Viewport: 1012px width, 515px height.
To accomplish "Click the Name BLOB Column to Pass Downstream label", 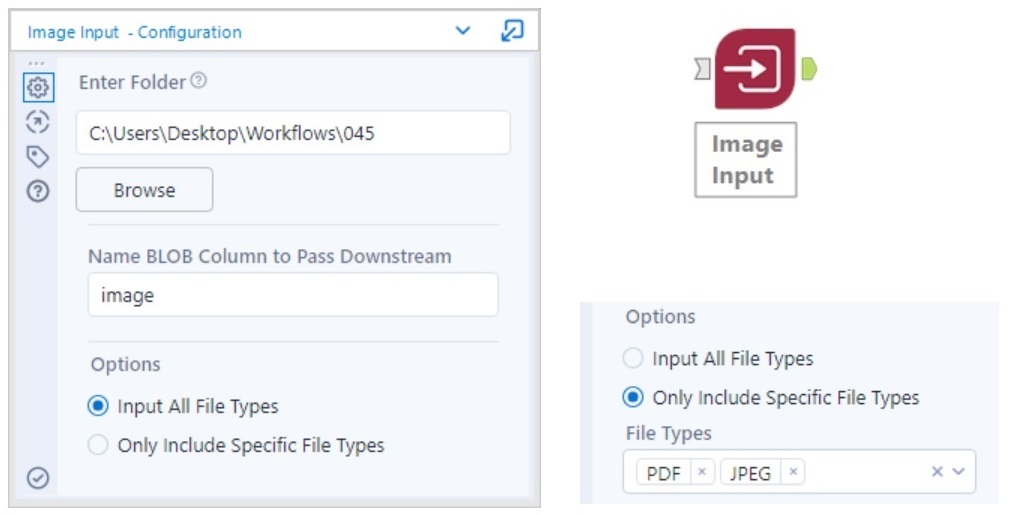I will 270,256.
